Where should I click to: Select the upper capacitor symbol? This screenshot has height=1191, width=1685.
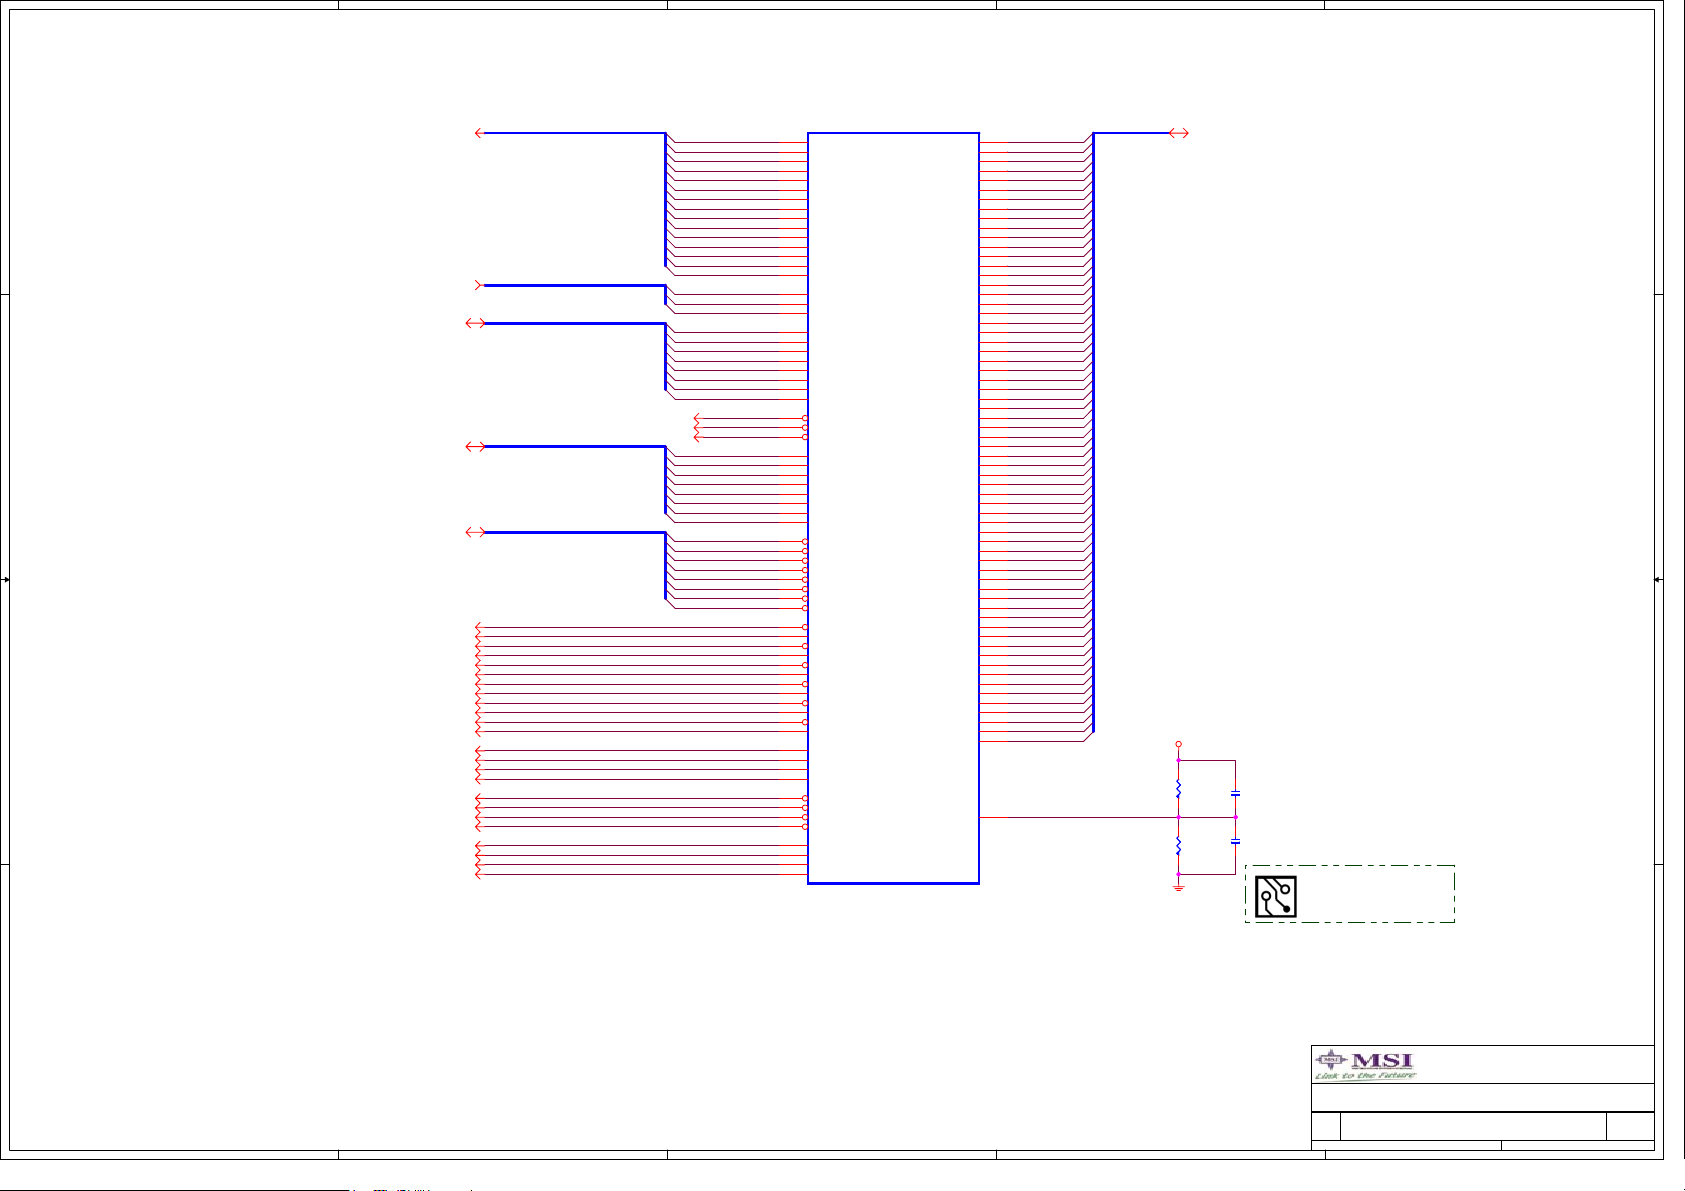(x=1236, y=794)
